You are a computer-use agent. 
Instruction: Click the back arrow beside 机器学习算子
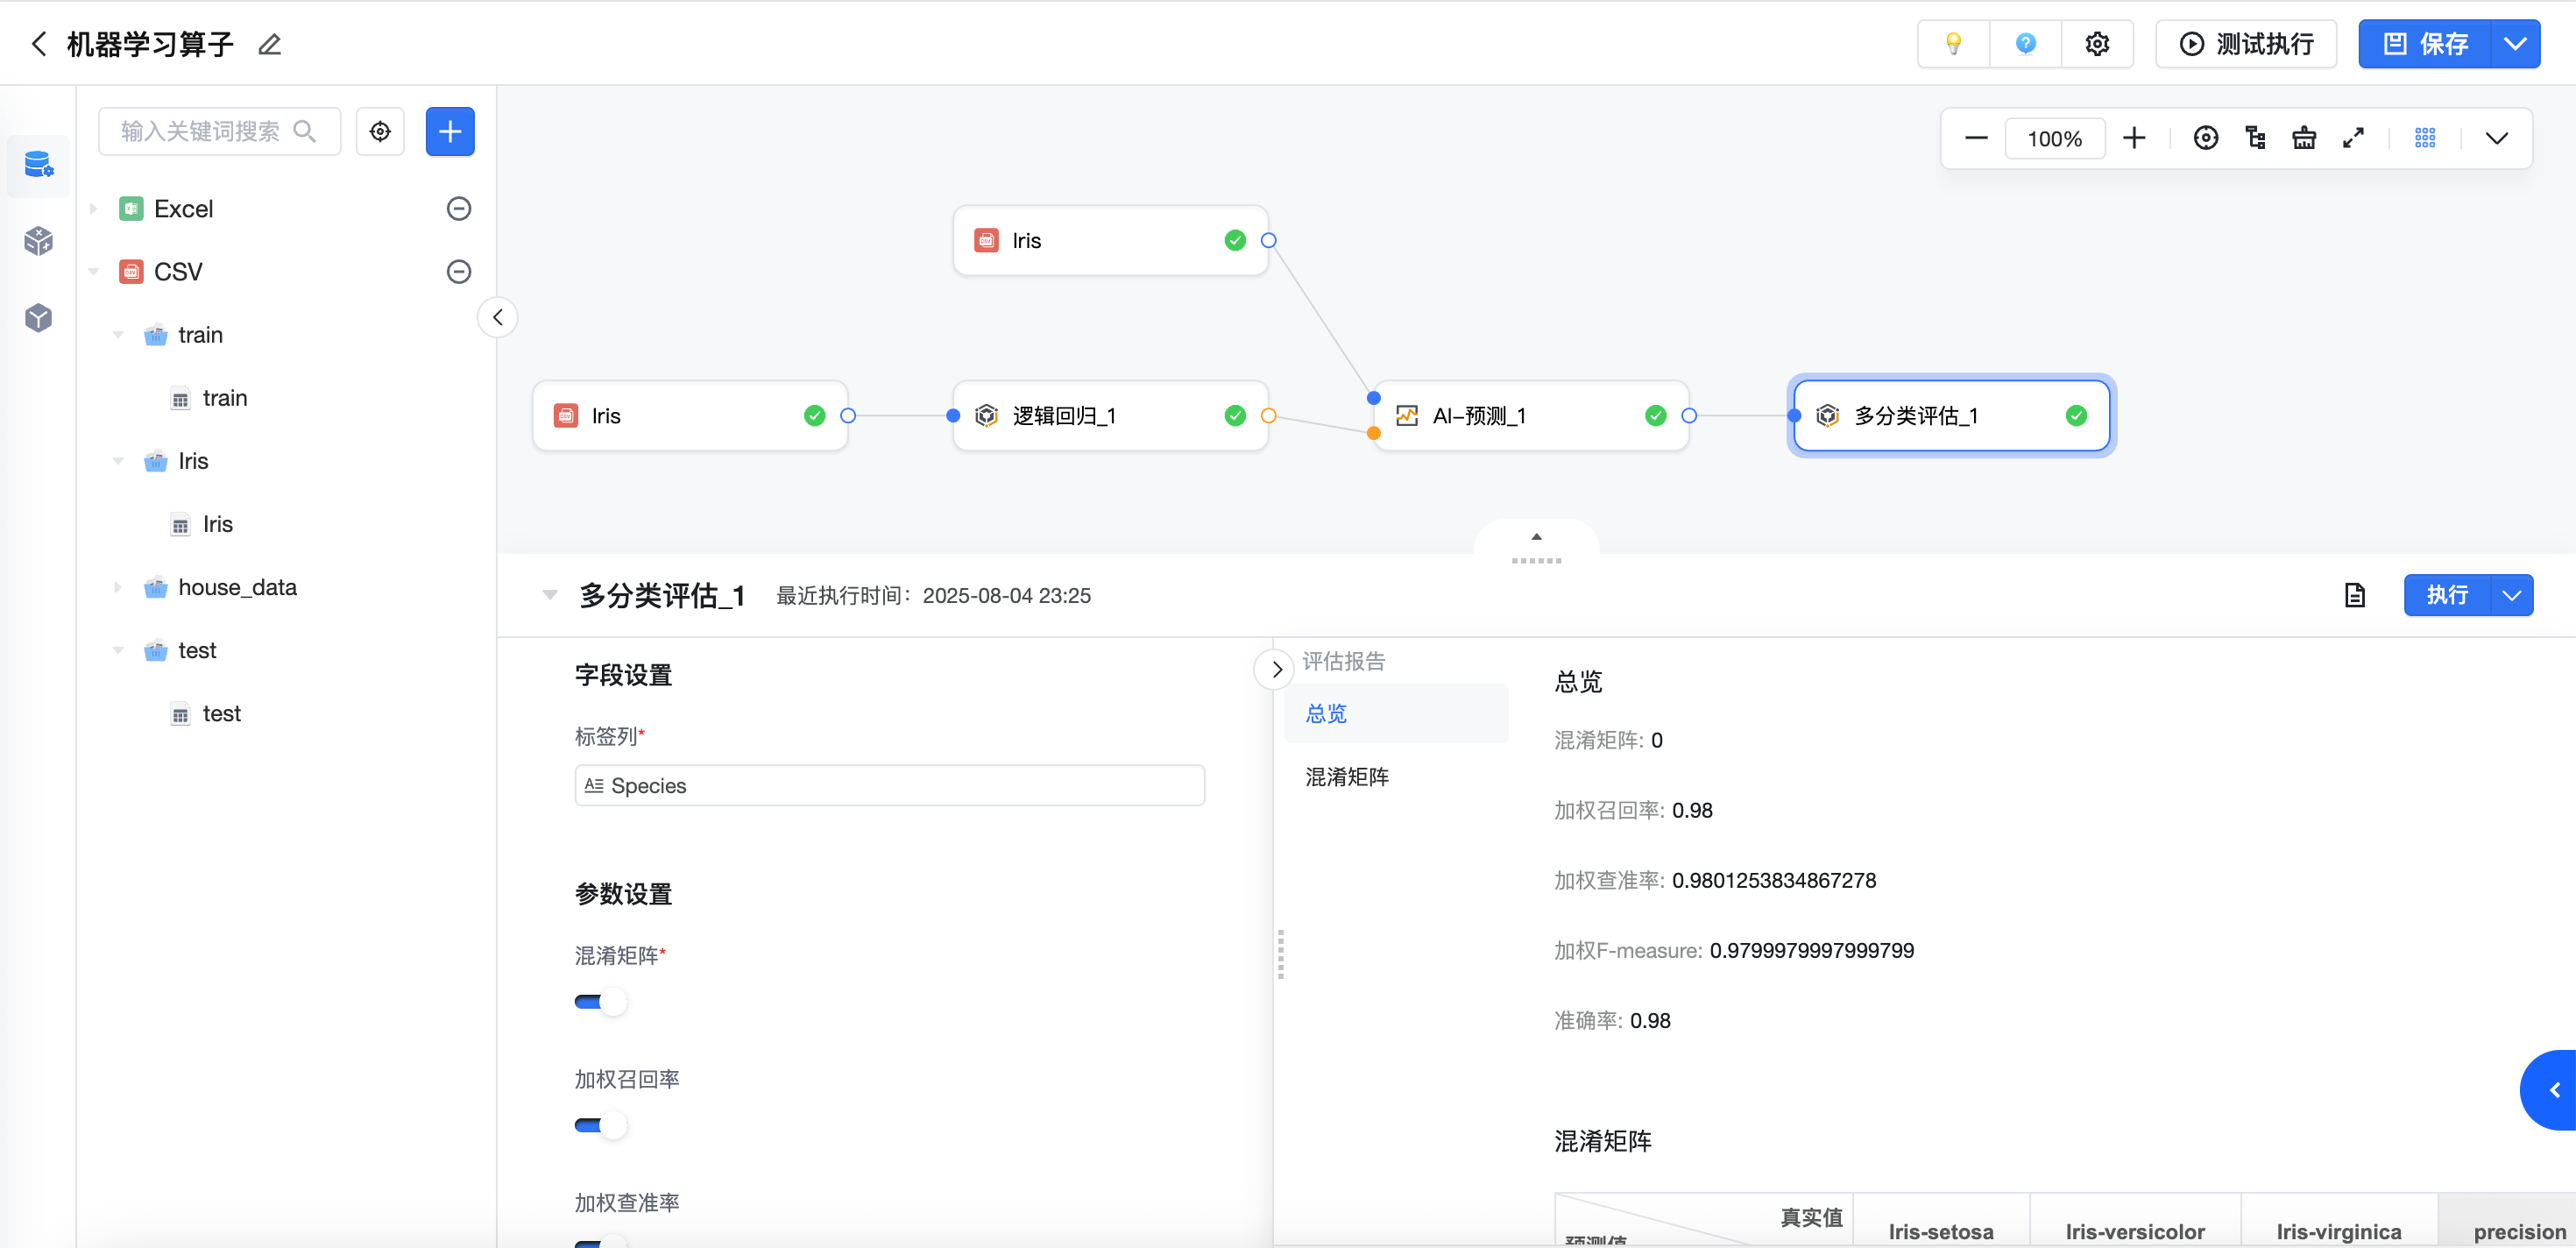(x=39, y=44)
